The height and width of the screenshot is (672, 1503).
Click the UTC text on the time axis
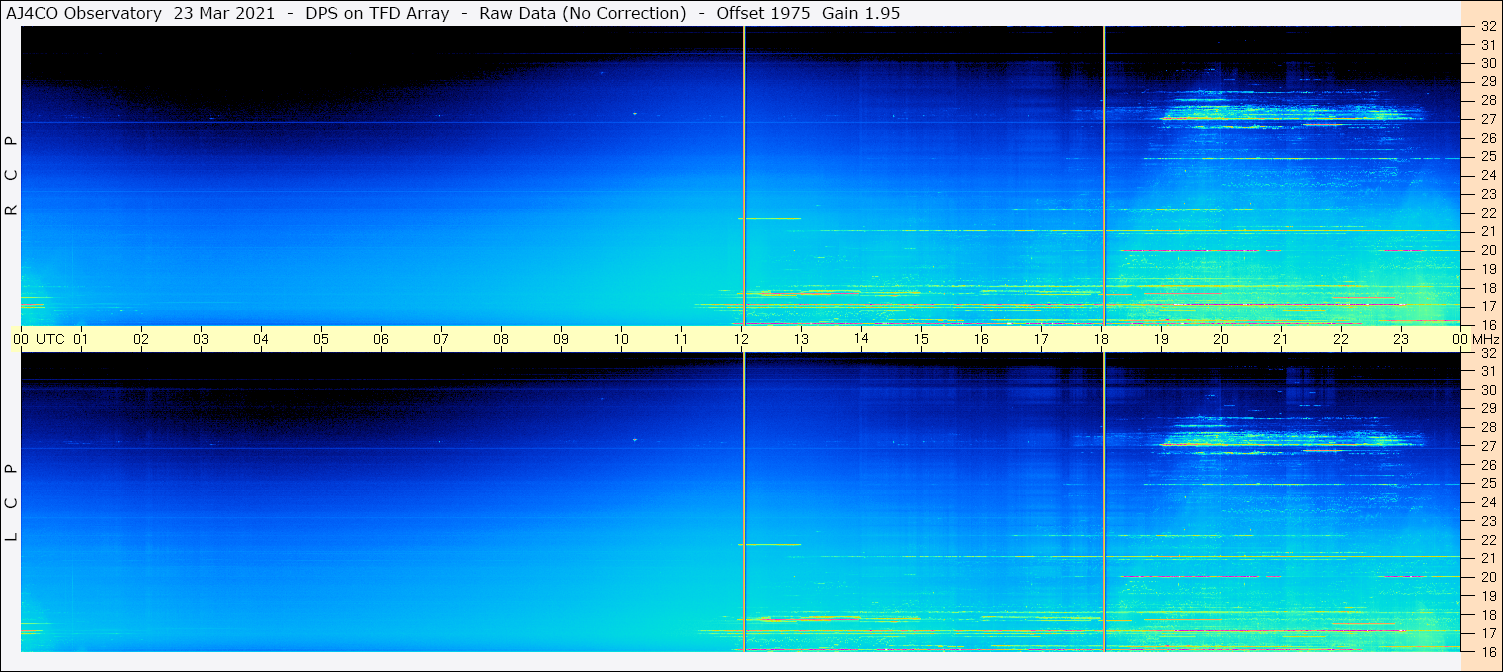50,339
